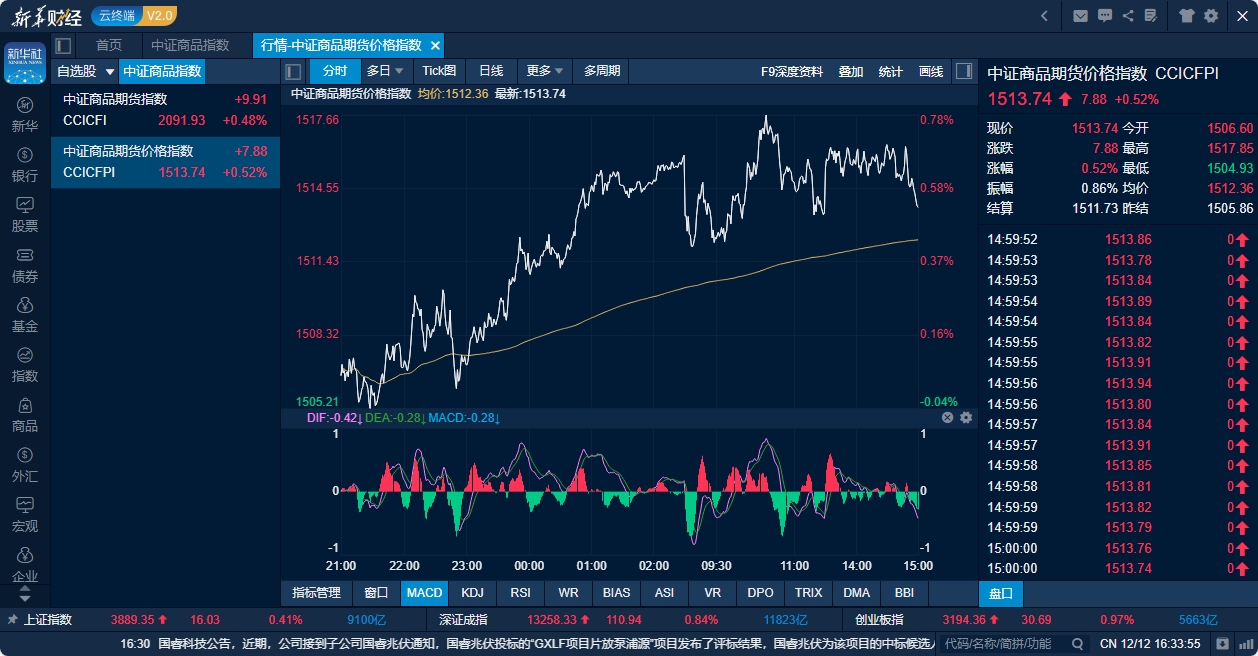Open F9深度资料

(791, 71)
